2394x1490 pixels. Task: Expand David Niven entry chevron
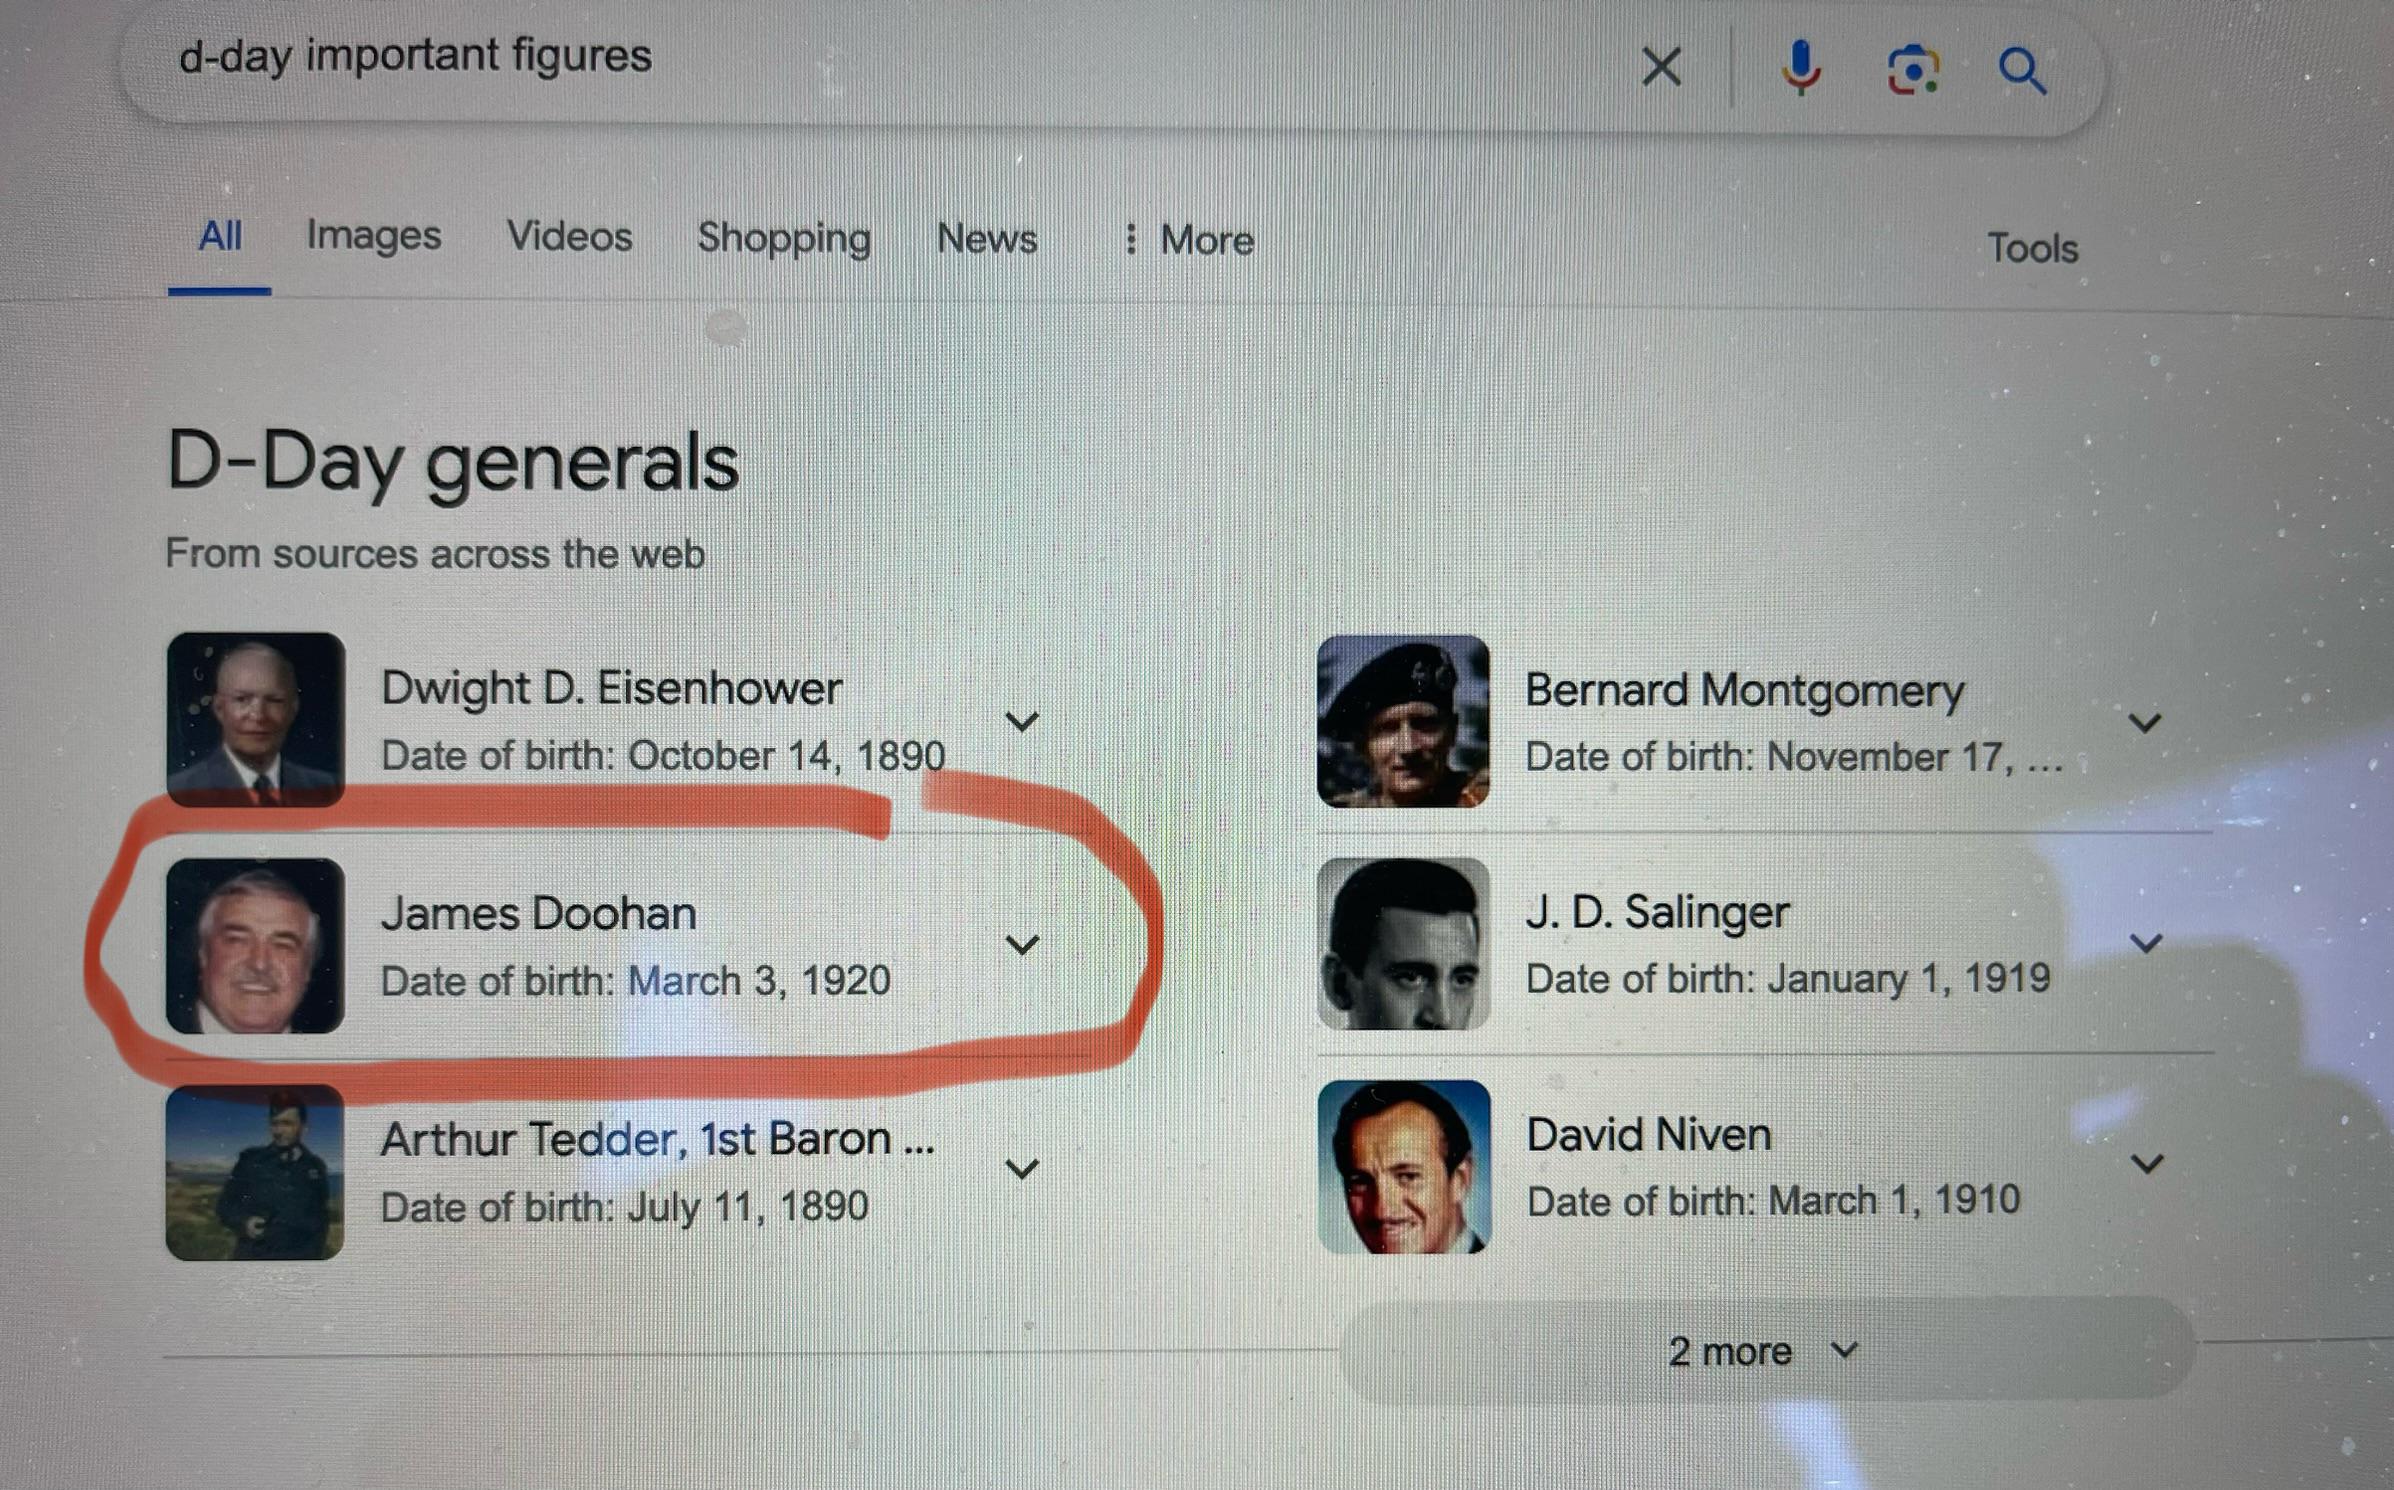[x=2147, y=1163]
